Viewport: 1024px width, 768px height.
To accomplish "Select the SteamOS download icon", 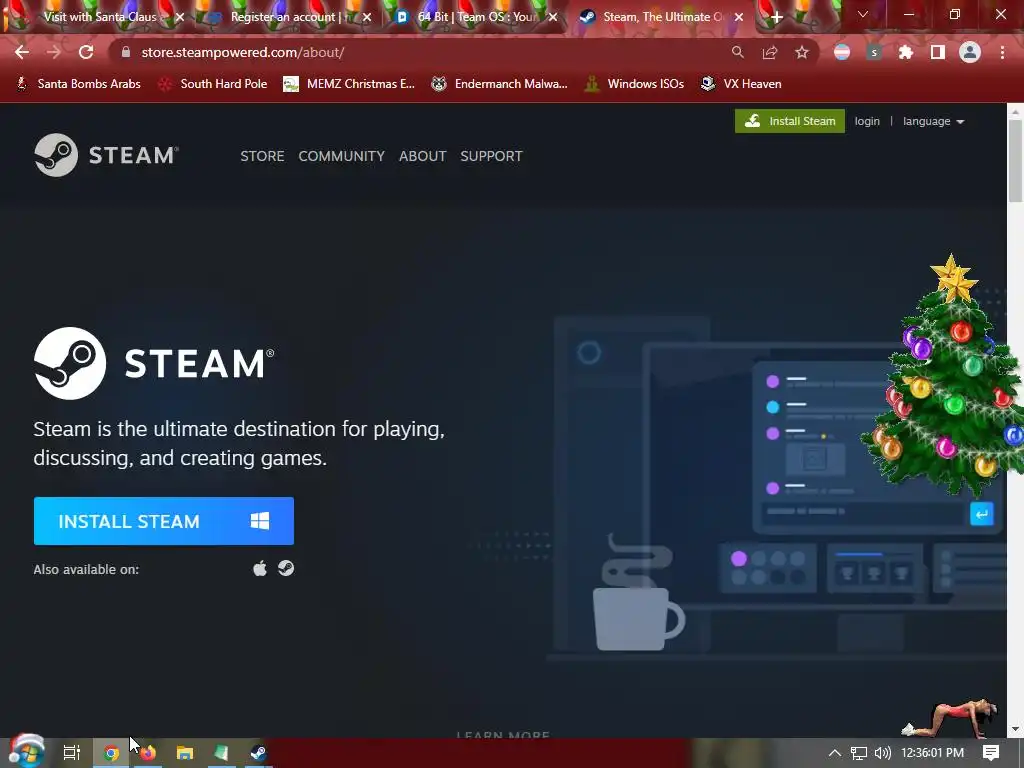I will (x=286, y=568).
